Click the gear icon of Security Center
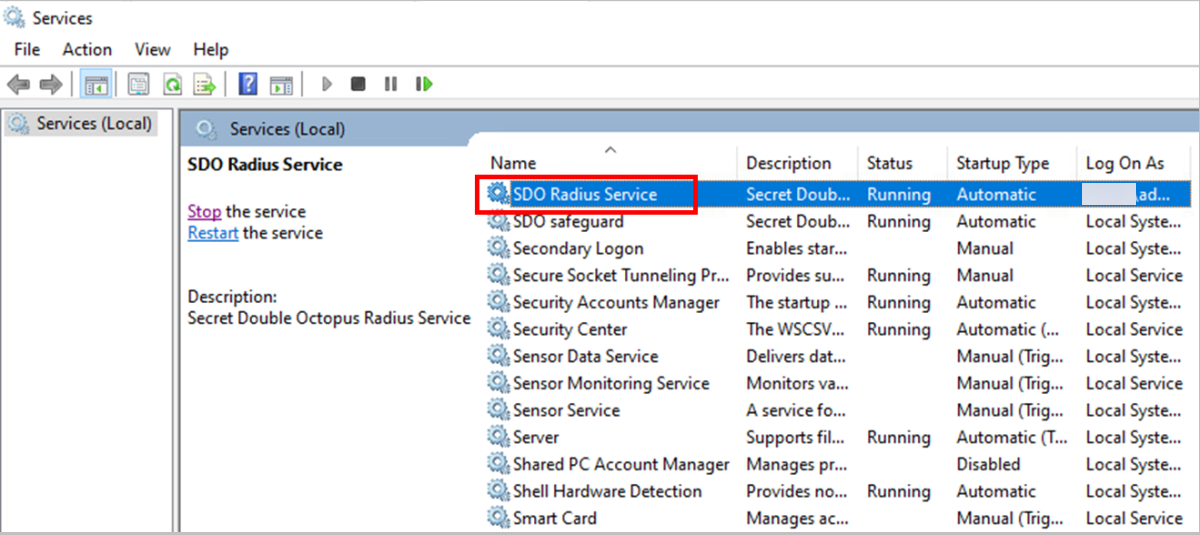The width and height of the screenshot is (1200, 535). point(498,330)
